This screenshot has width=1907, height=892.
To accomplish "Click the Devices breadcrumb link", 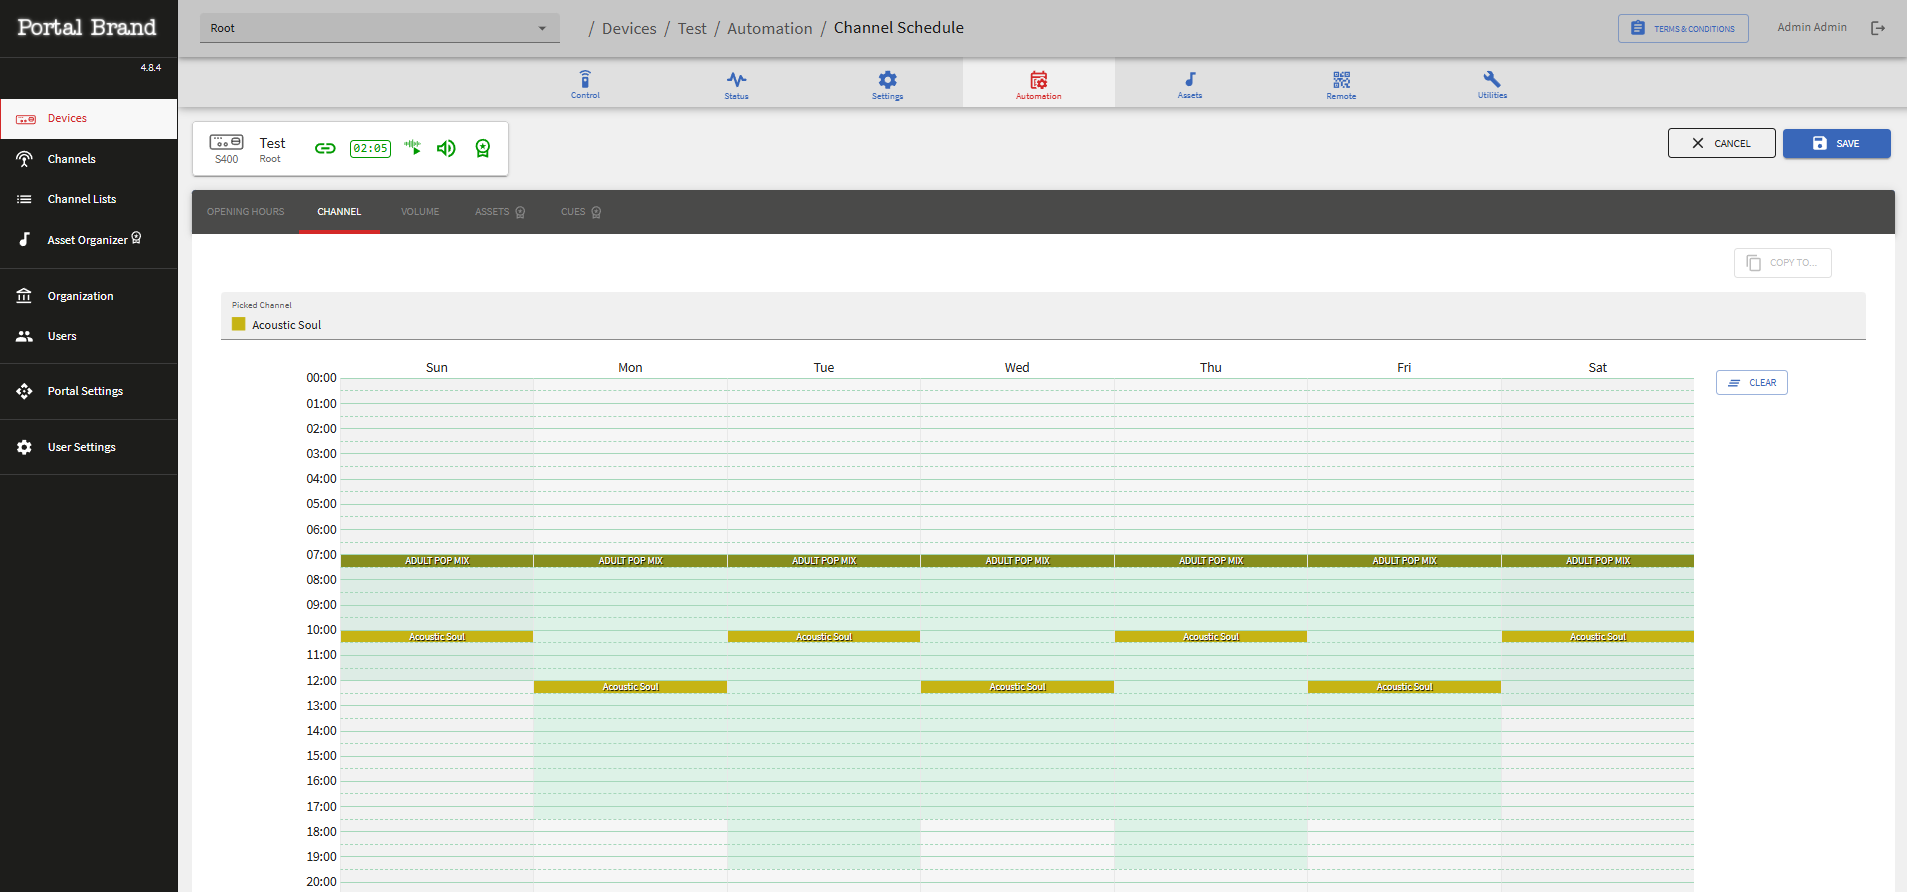I will pos(629,28).
